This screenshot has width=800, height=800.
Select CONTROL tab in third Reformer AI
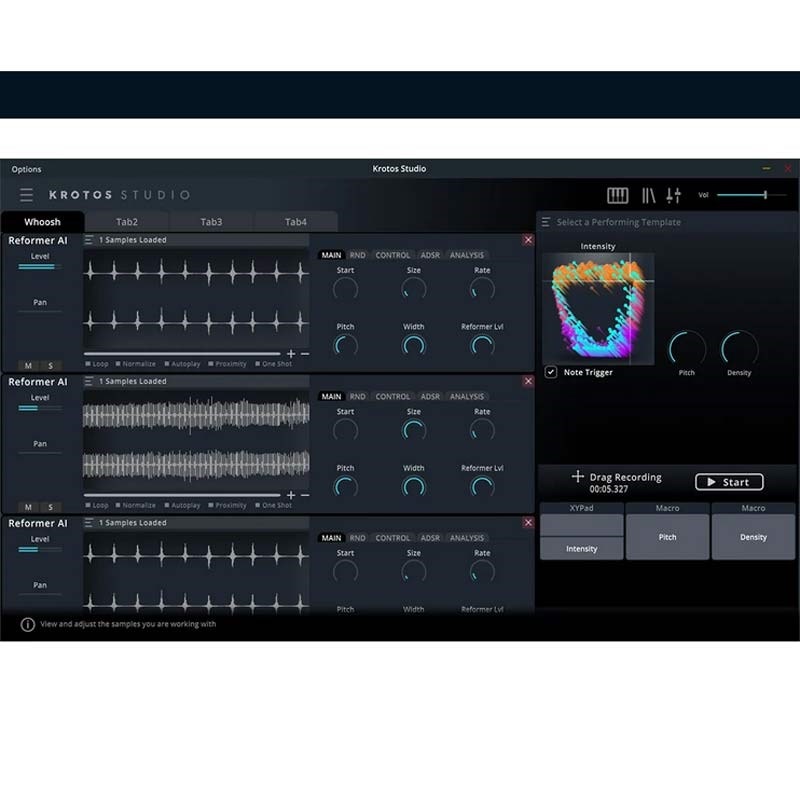[393, 538]
